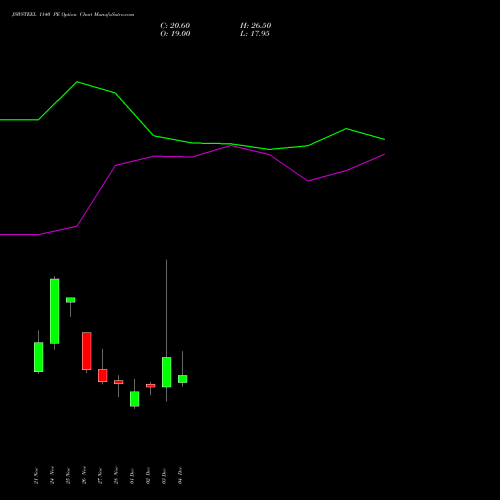Click the green candlestick for 21 Nov
Screen dimensions: 500x500
tap(39, 357)
